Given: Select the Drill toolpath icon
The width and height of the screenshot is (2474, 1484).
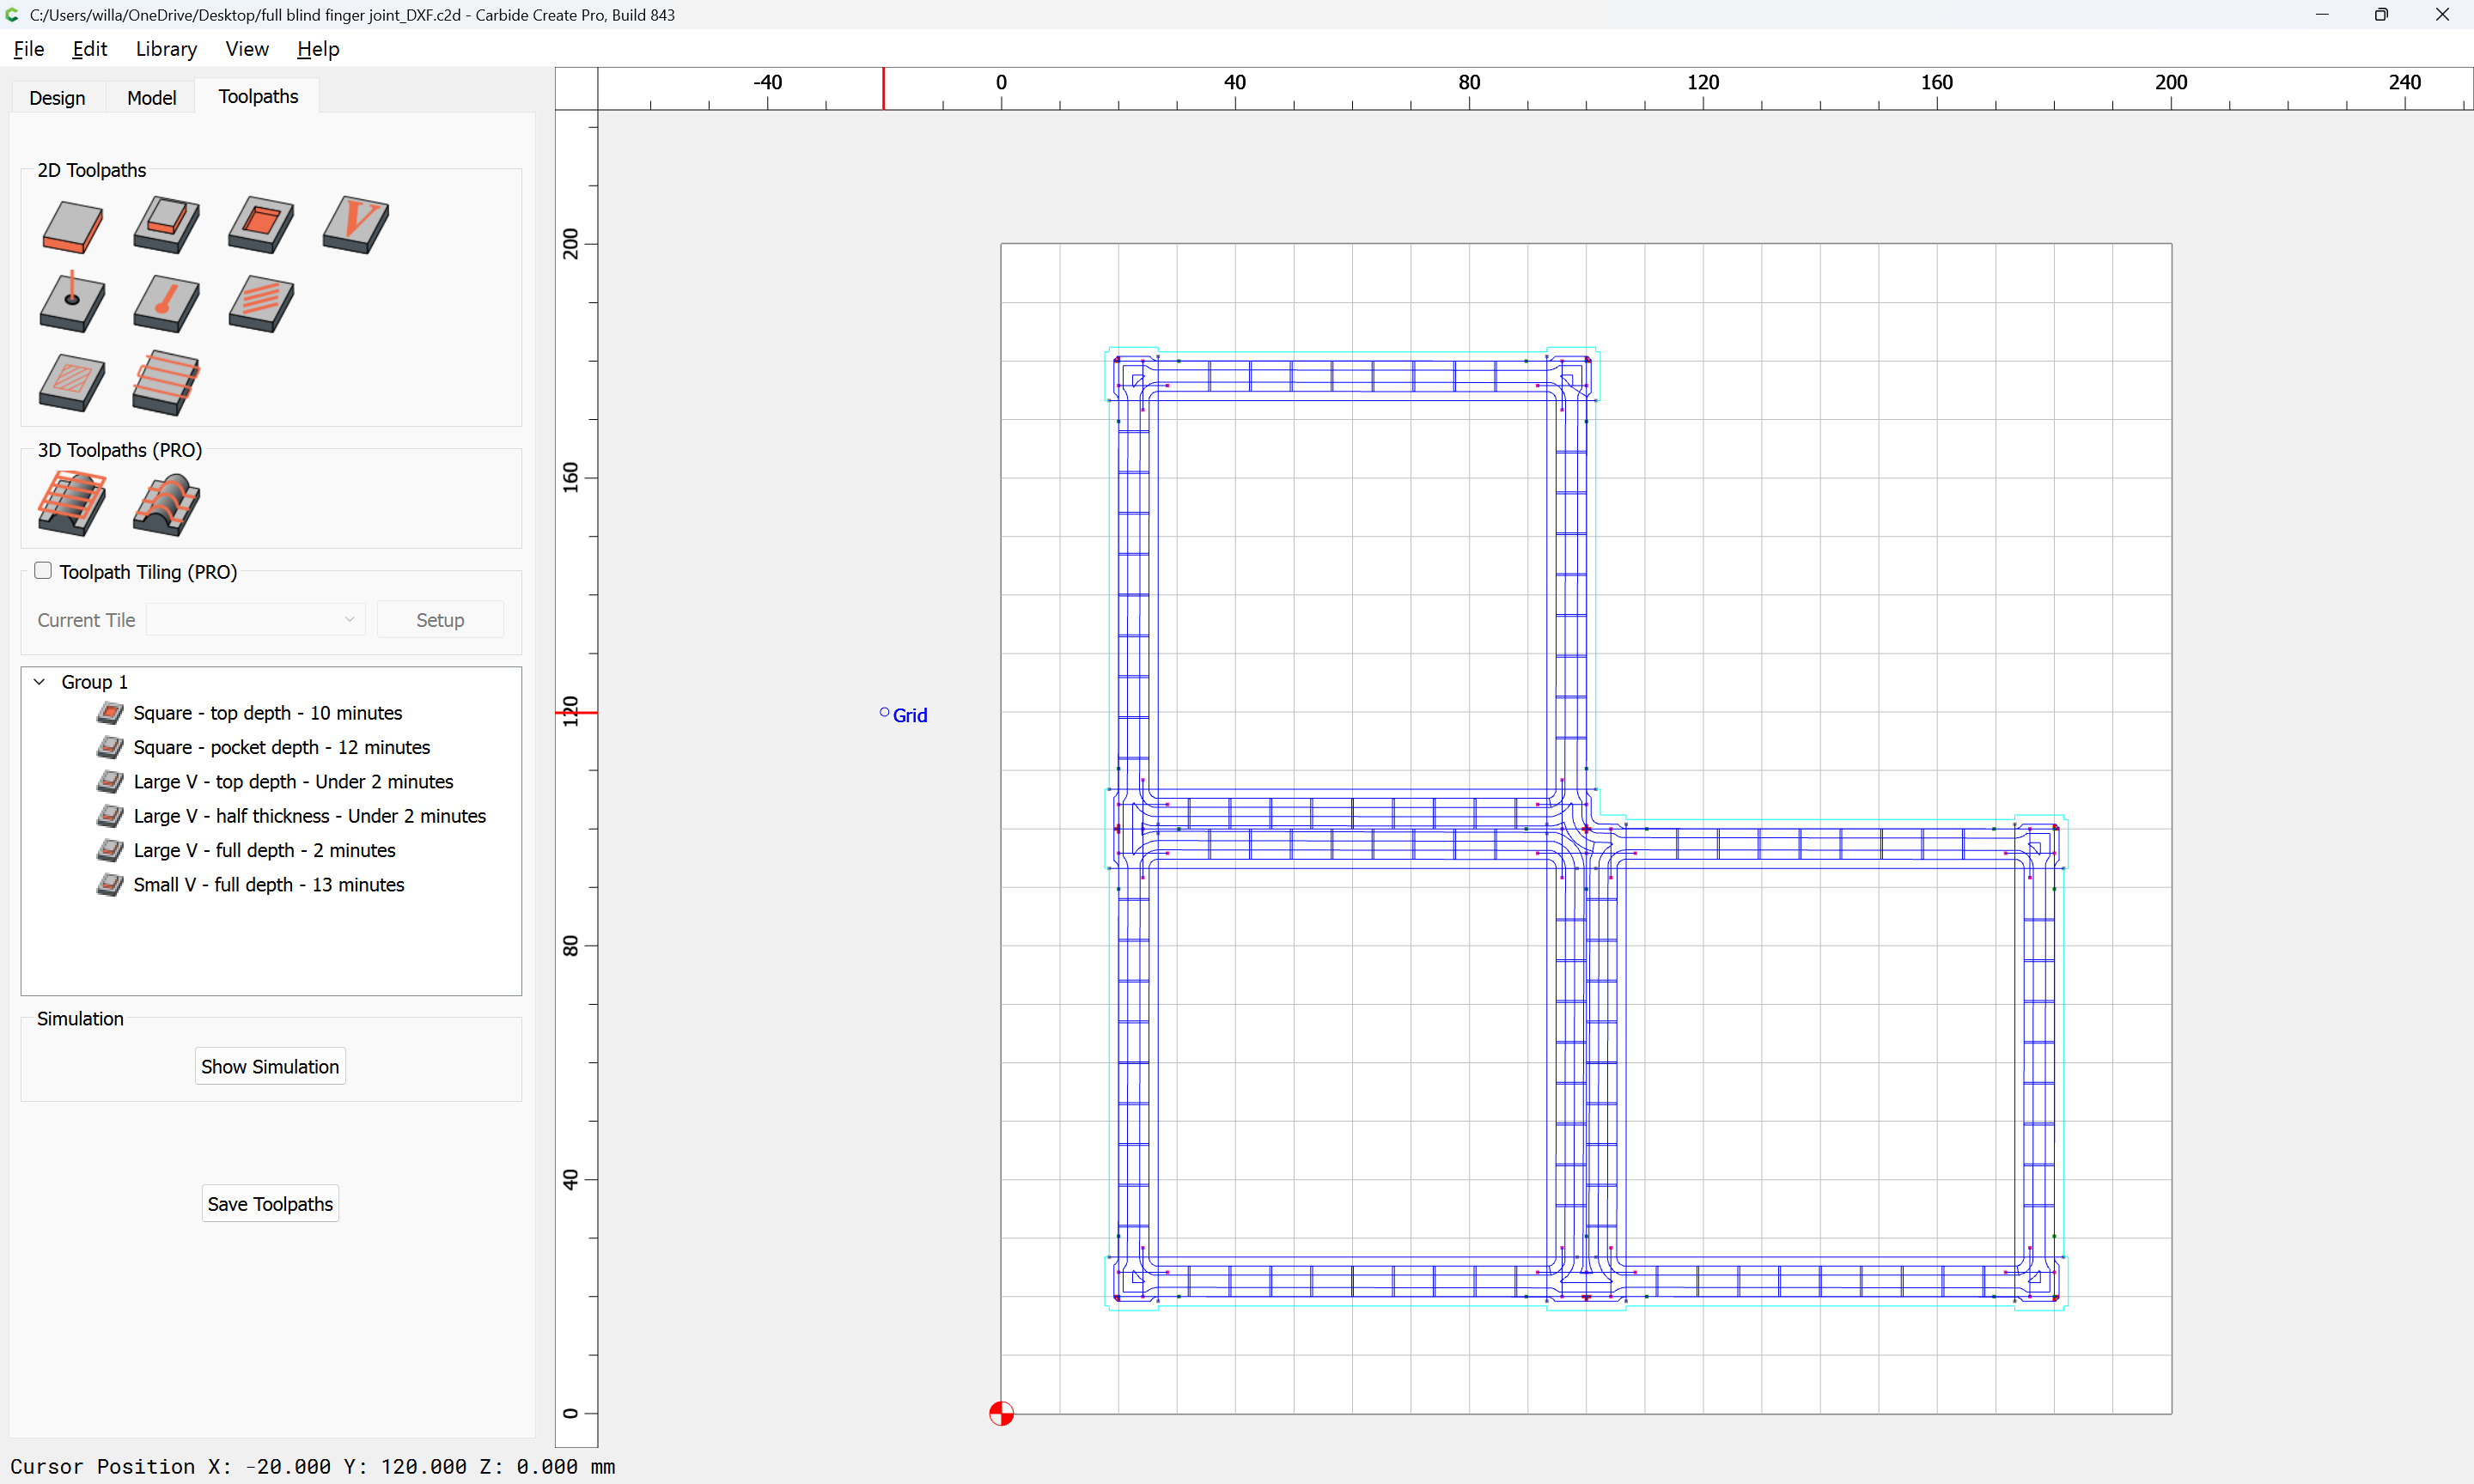Looking at the screenshot, I should click(72, 302).
